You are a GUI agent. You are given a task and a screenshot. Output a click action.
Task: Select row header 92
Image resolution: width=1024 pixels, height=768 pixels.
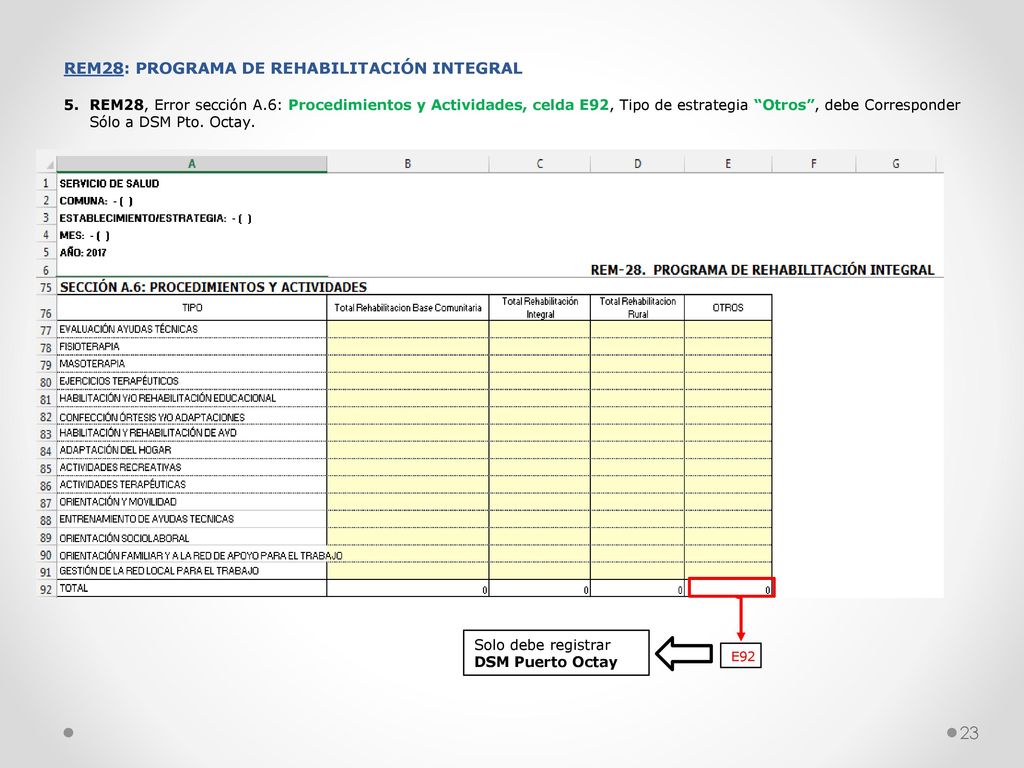pos(46,588)
